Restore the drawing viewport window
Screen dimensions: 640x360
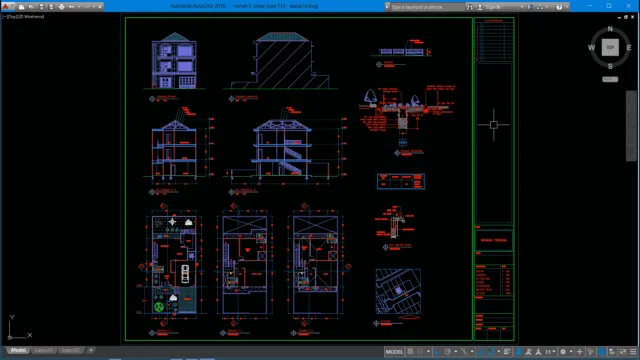tap(626, 17)
